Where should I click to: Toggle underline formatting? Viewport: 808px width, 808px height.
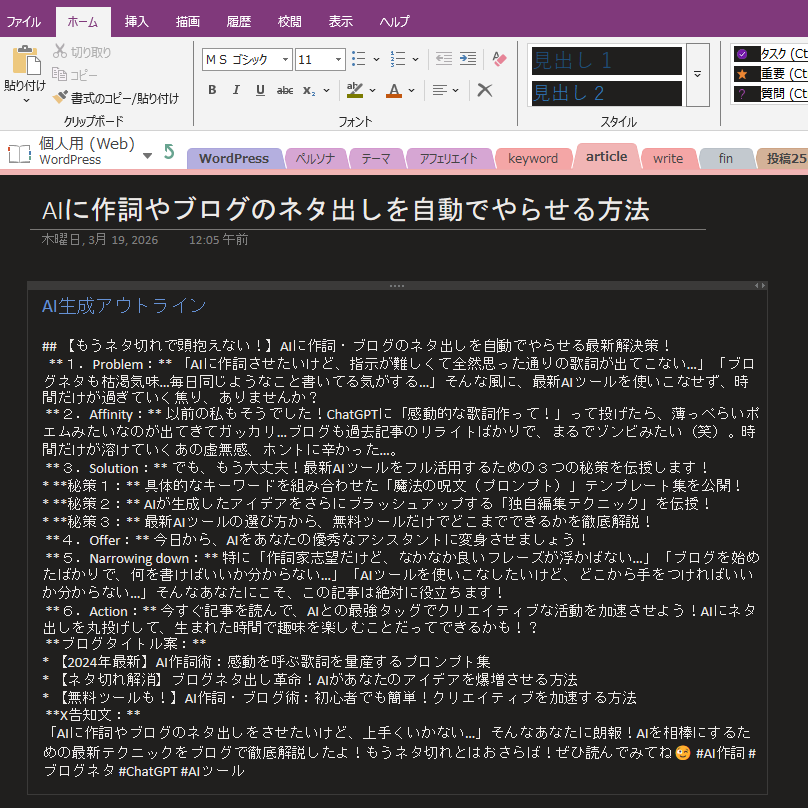[x=260, y=90]
